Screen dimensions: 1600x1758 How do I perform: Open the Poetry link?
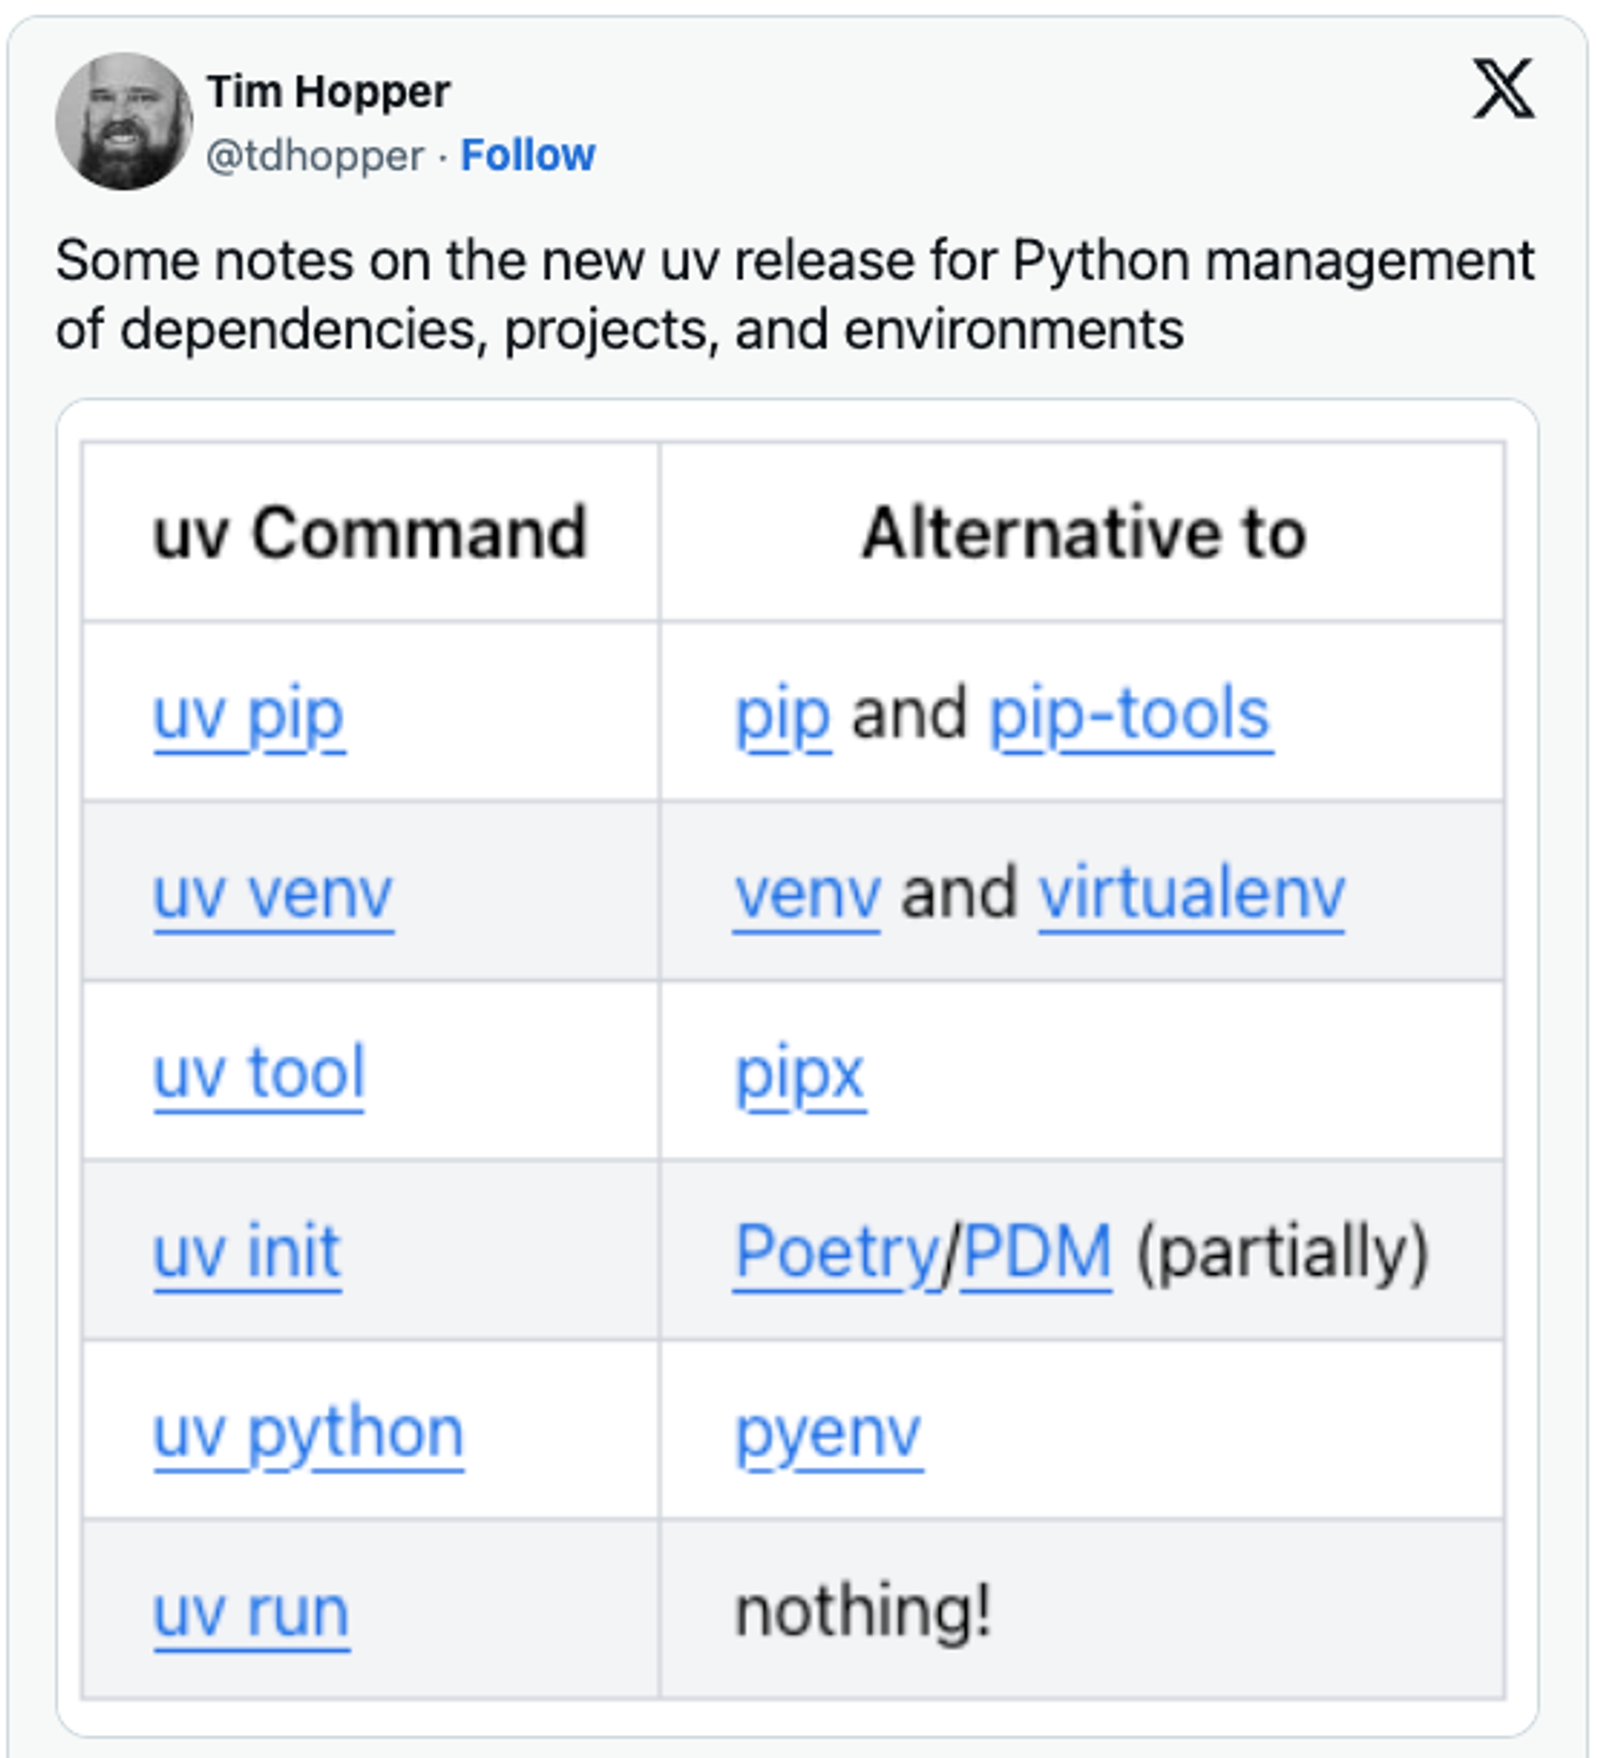(838, 1253)
